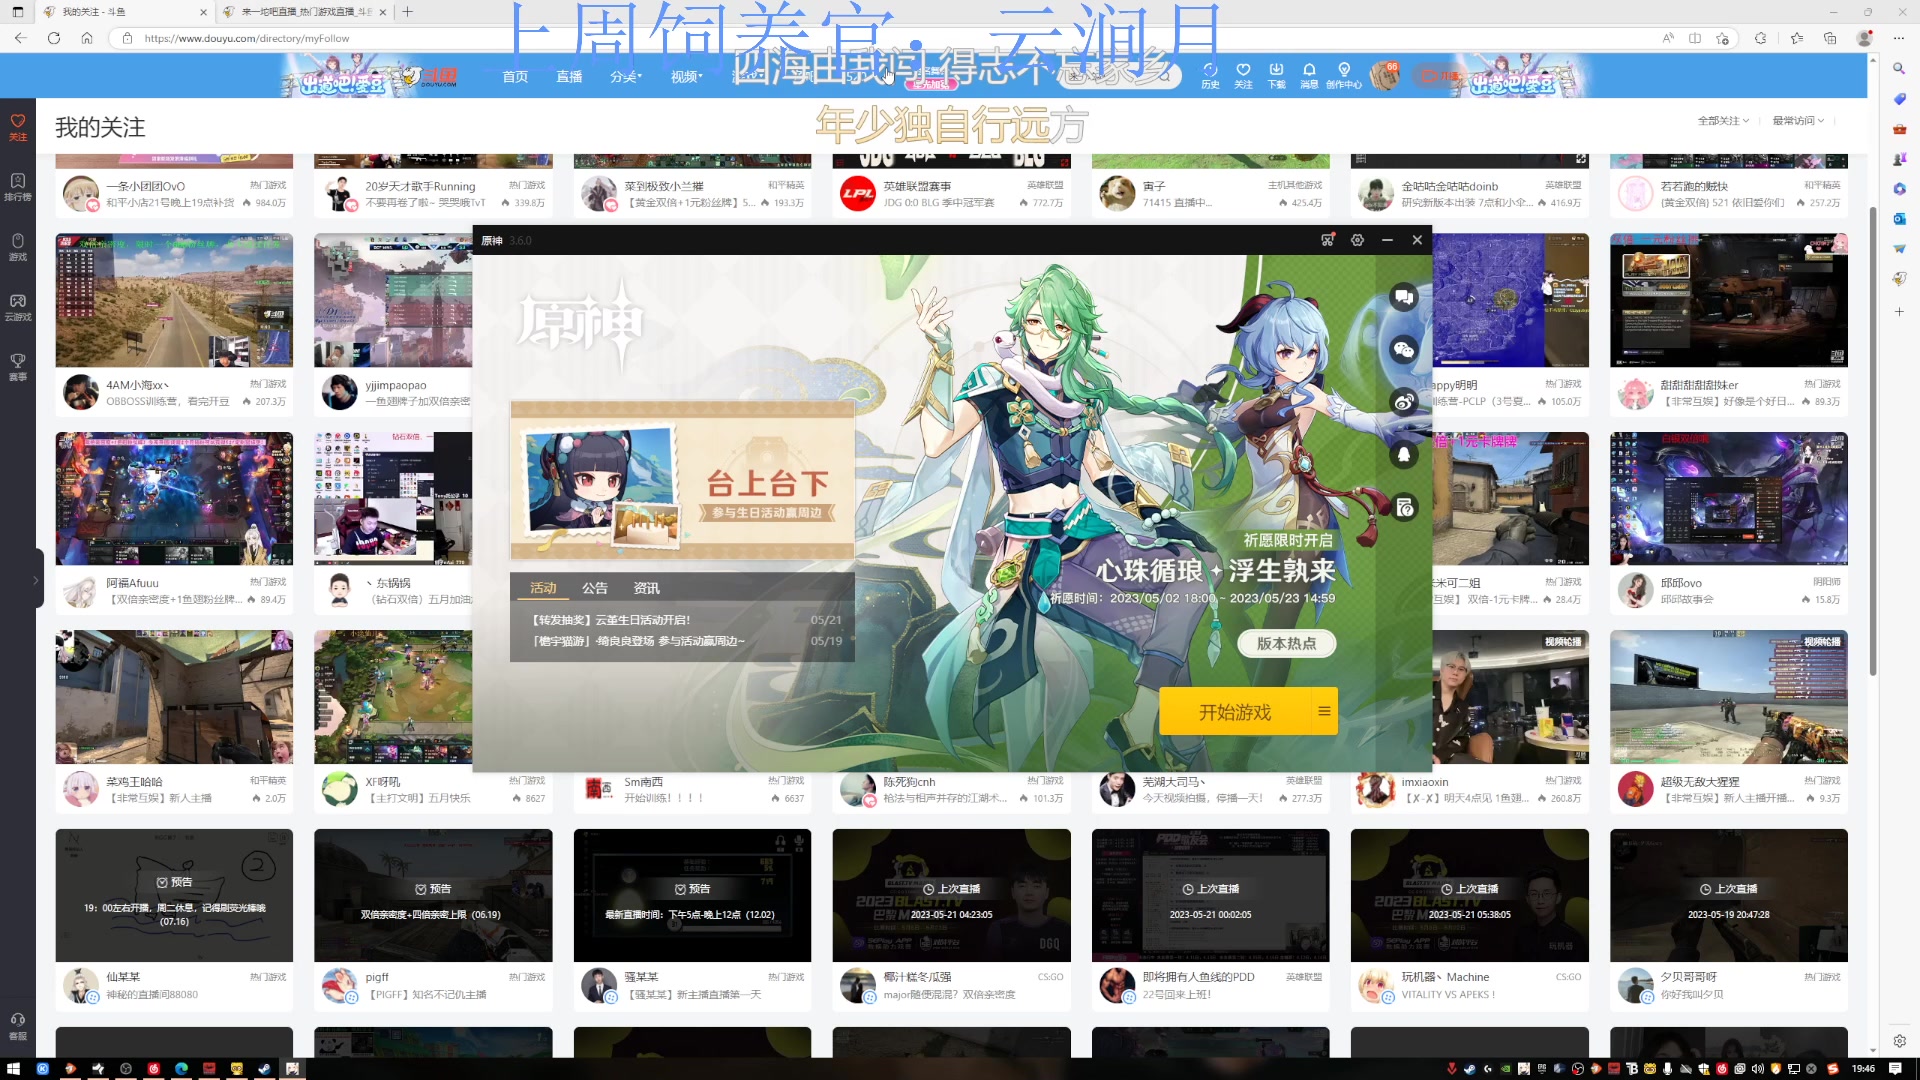Go to browser home page

click(x=87, y=38)
